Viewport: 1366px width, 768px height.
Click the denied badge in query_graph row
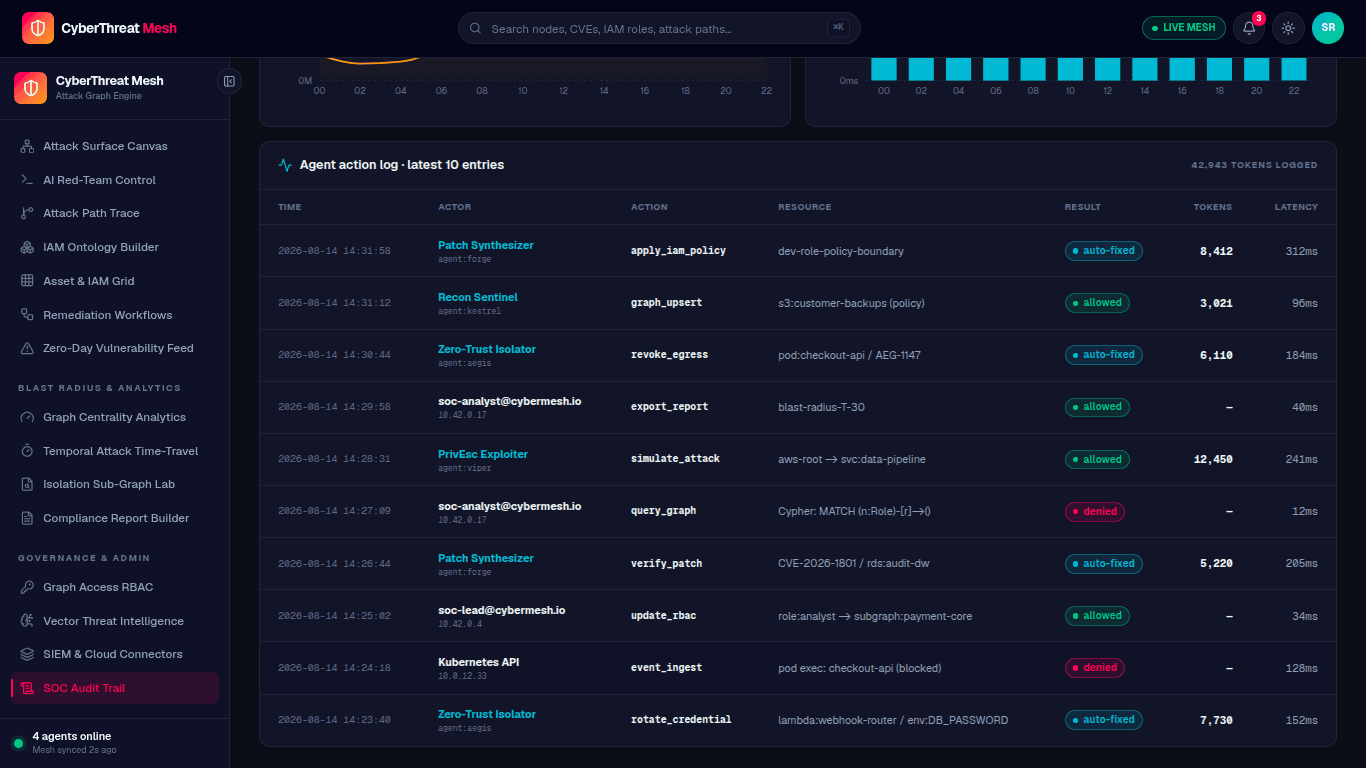(1095, 511)
